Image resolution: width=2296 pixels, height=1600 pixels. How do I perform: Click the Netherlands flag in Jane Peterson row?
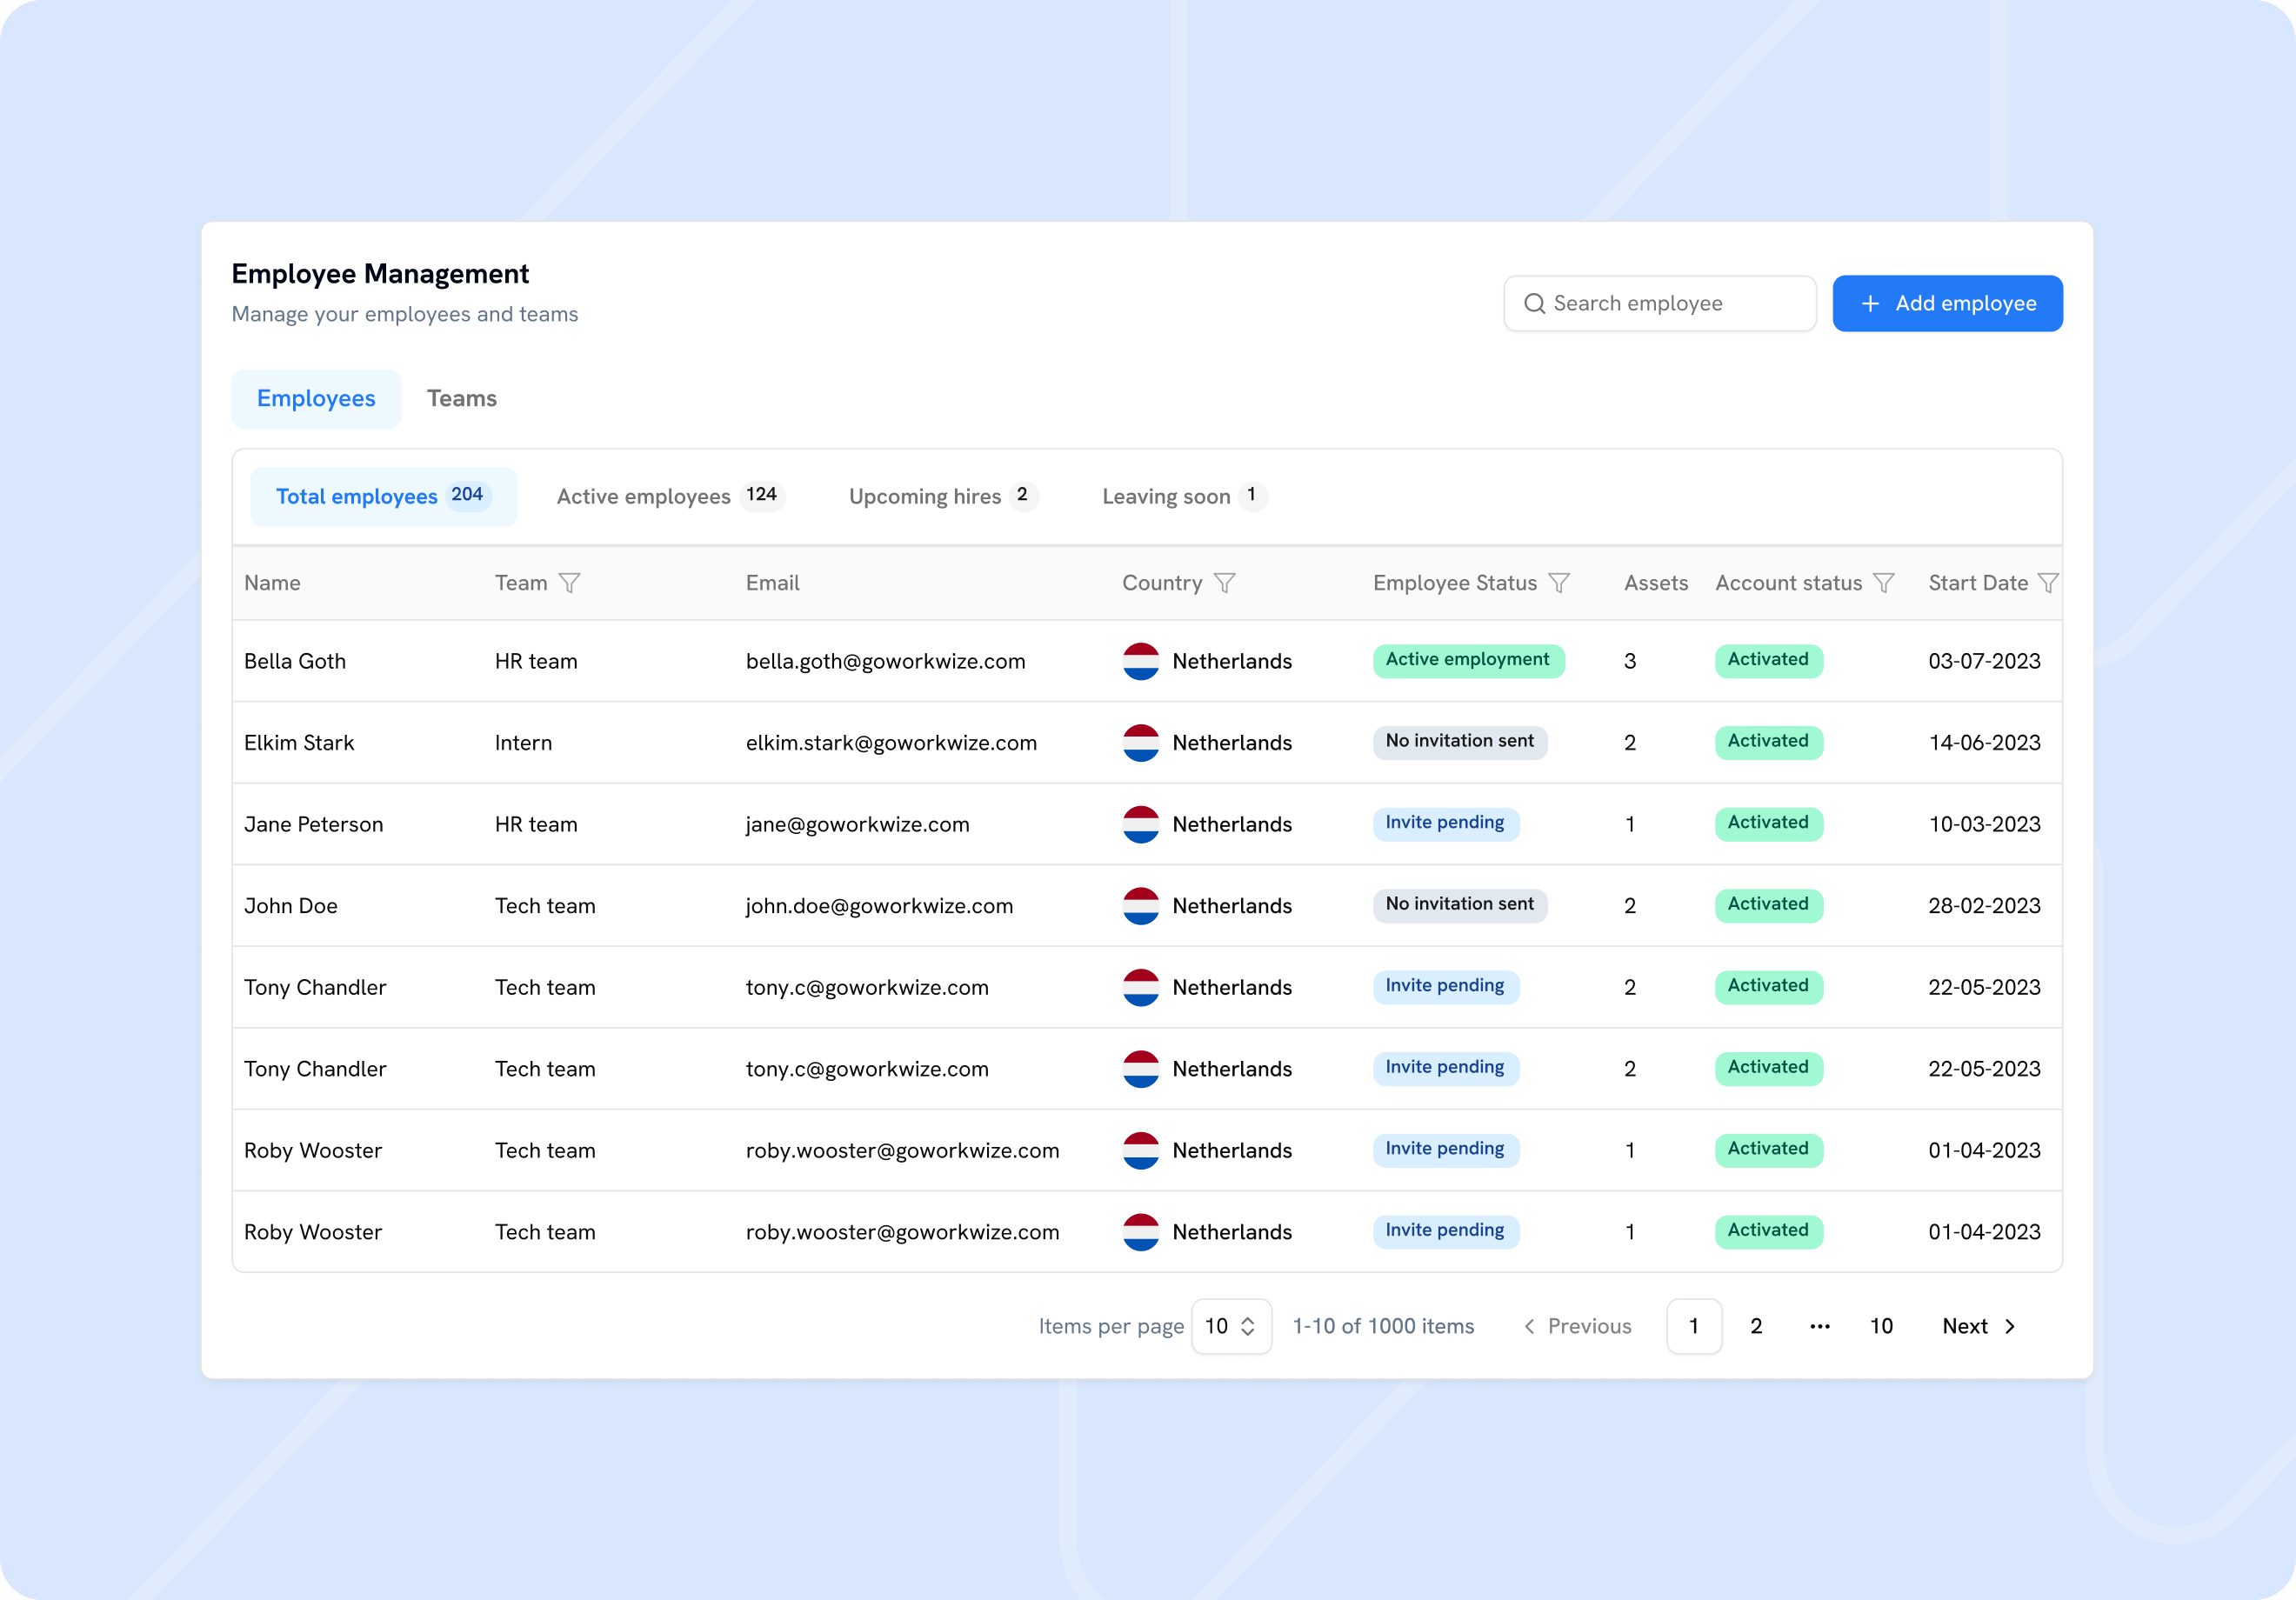(1140, 824)
